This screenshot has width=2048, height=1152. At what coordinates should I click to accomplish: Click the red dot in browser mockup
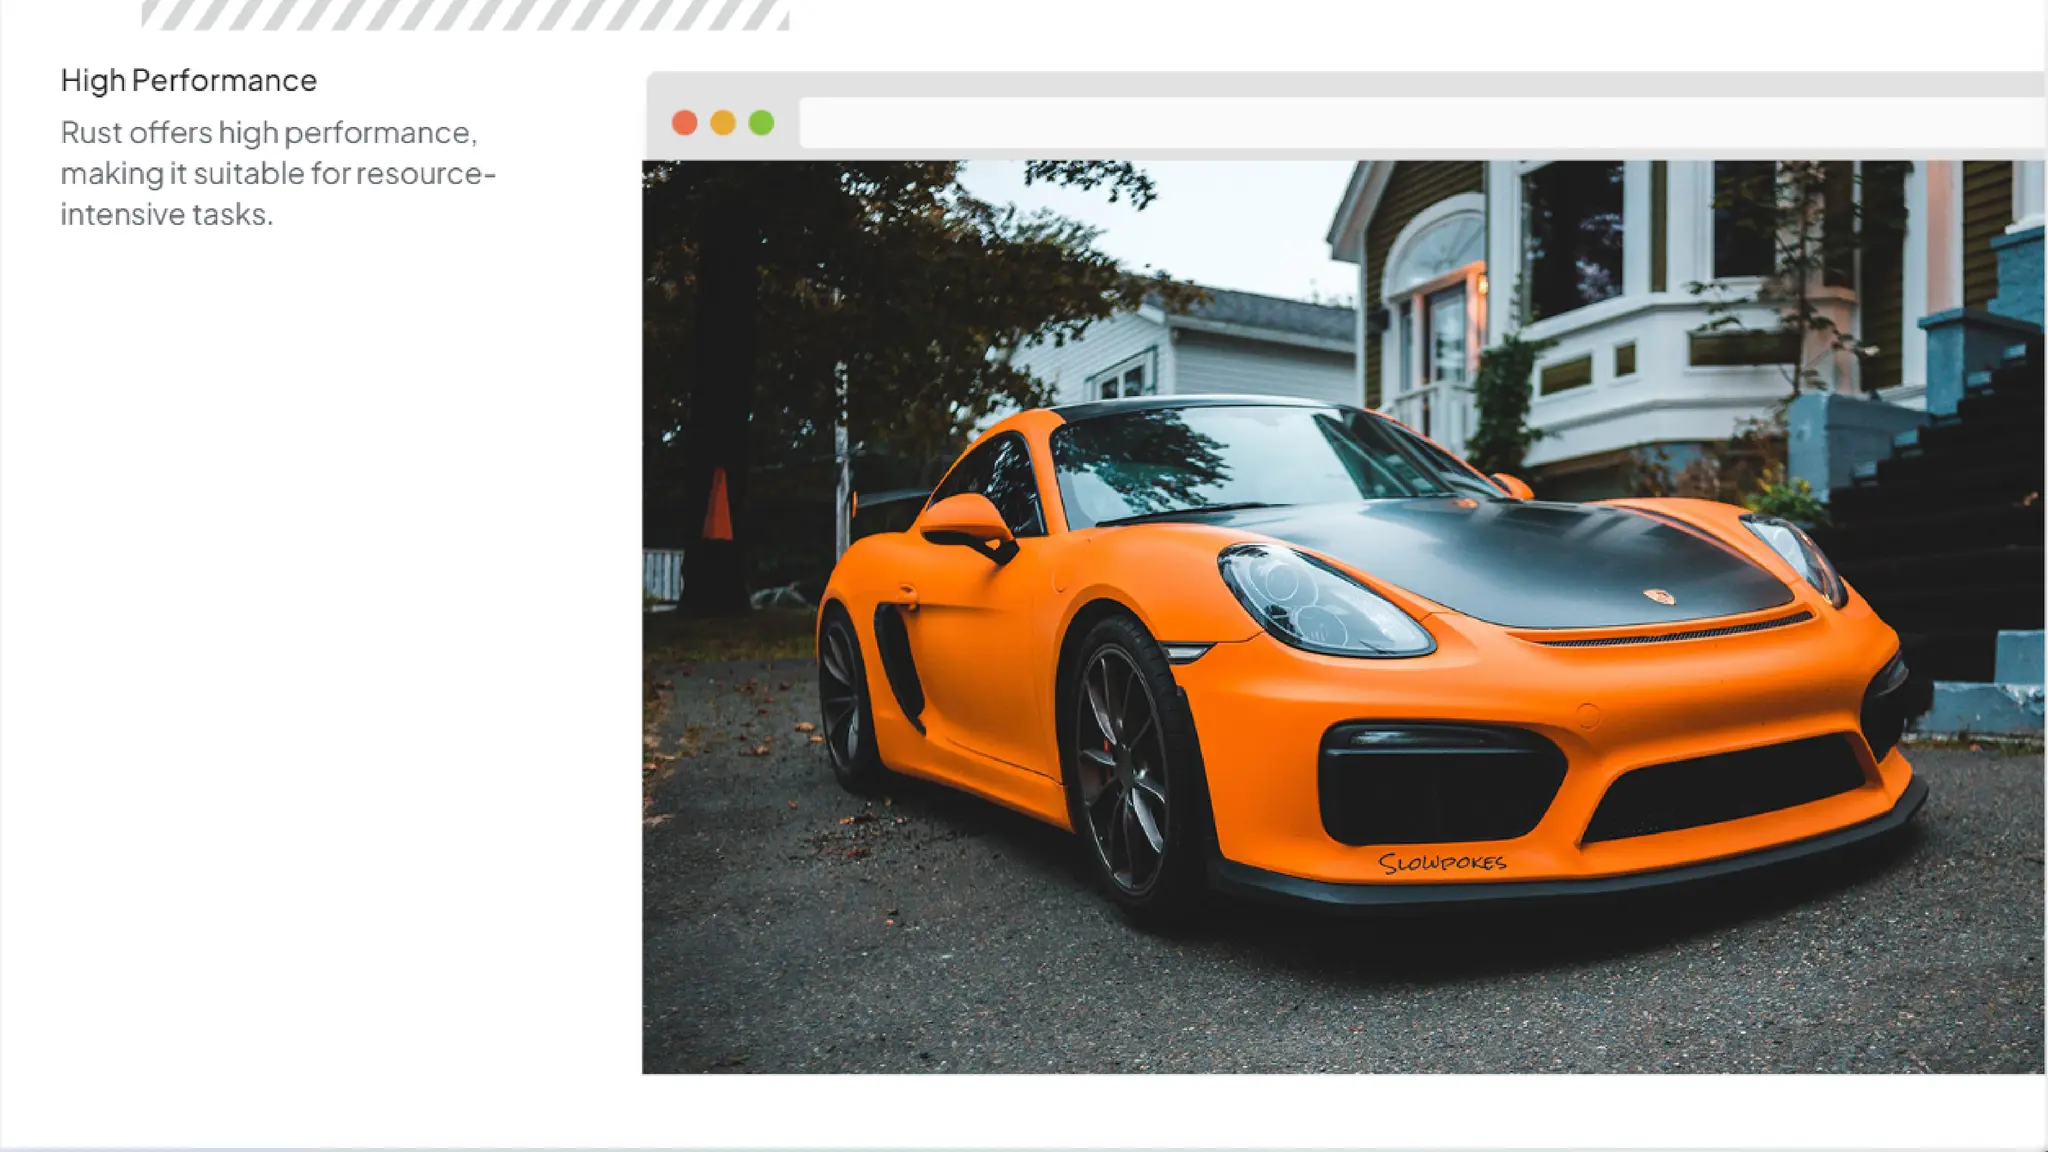pyautogui.click(x=684, y=123)
